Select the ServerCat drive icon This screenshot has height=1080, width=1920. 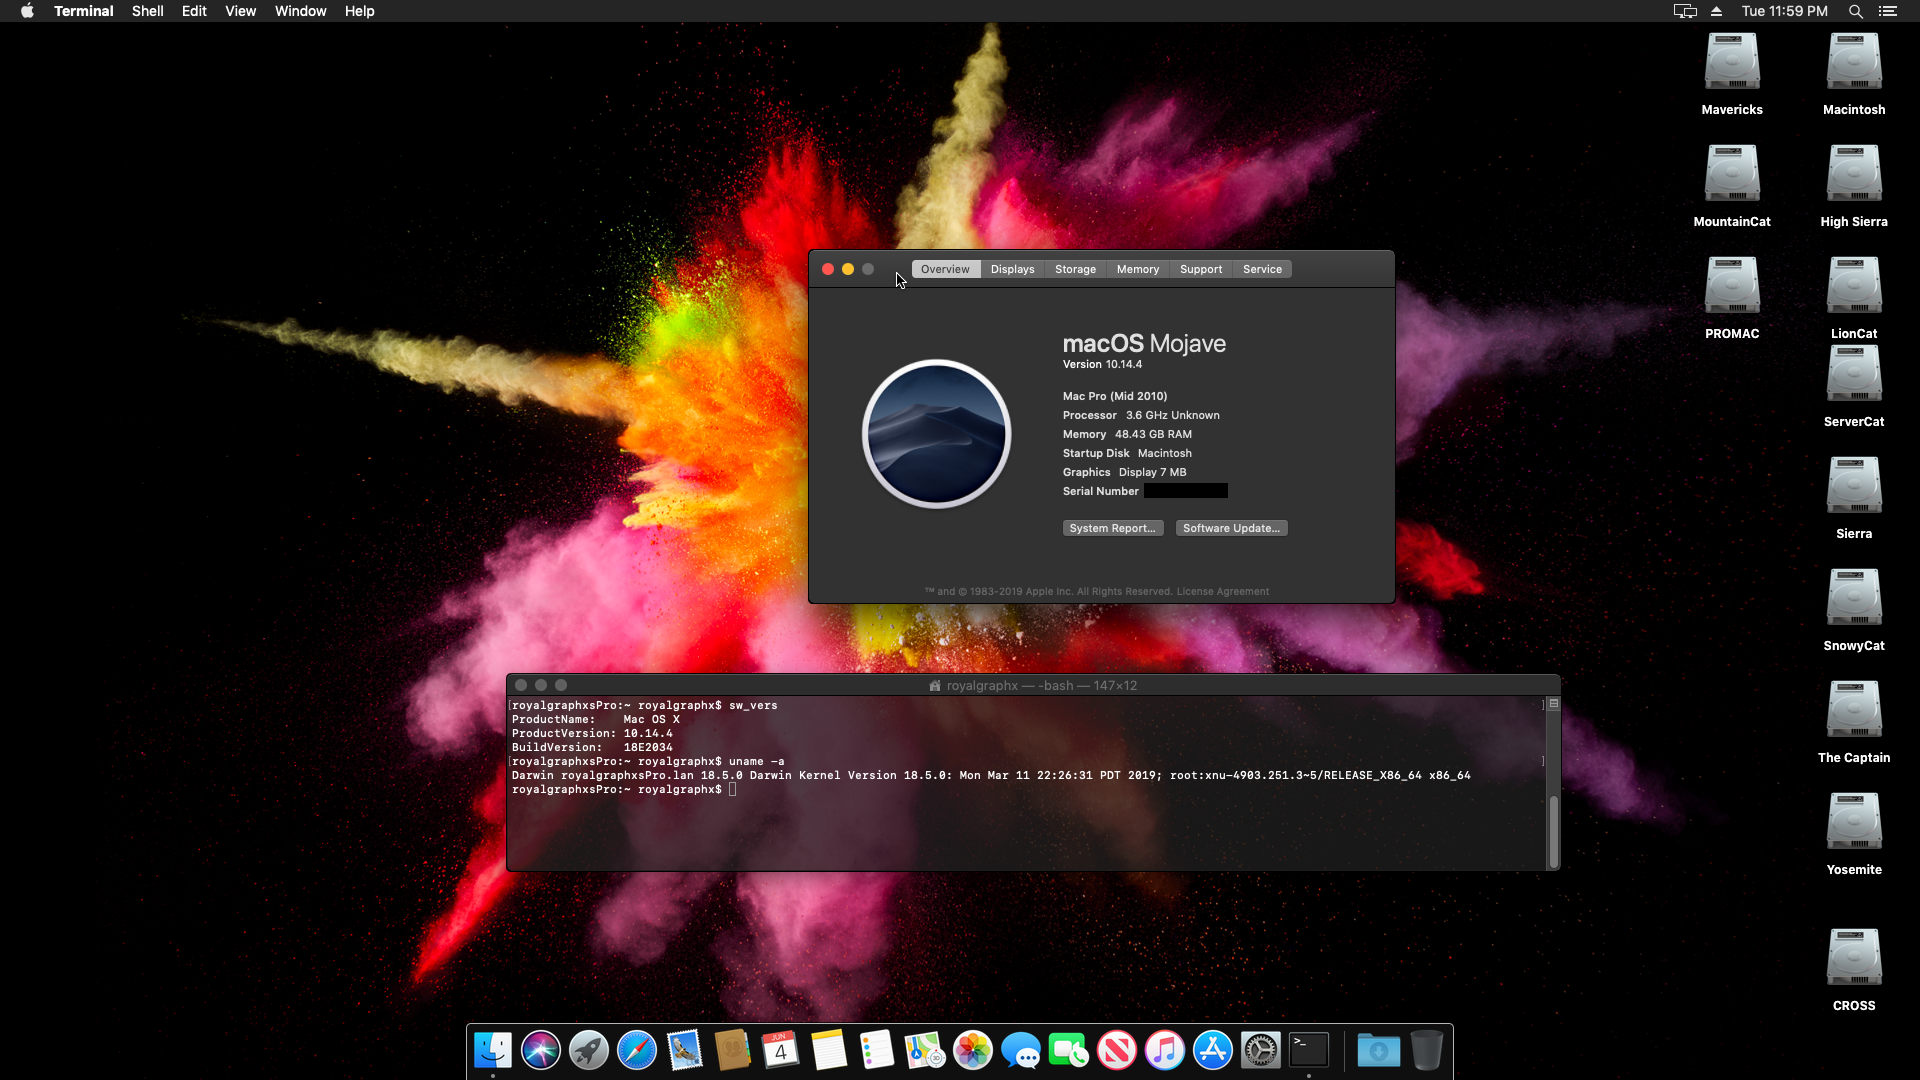[x=1854, y=374]
